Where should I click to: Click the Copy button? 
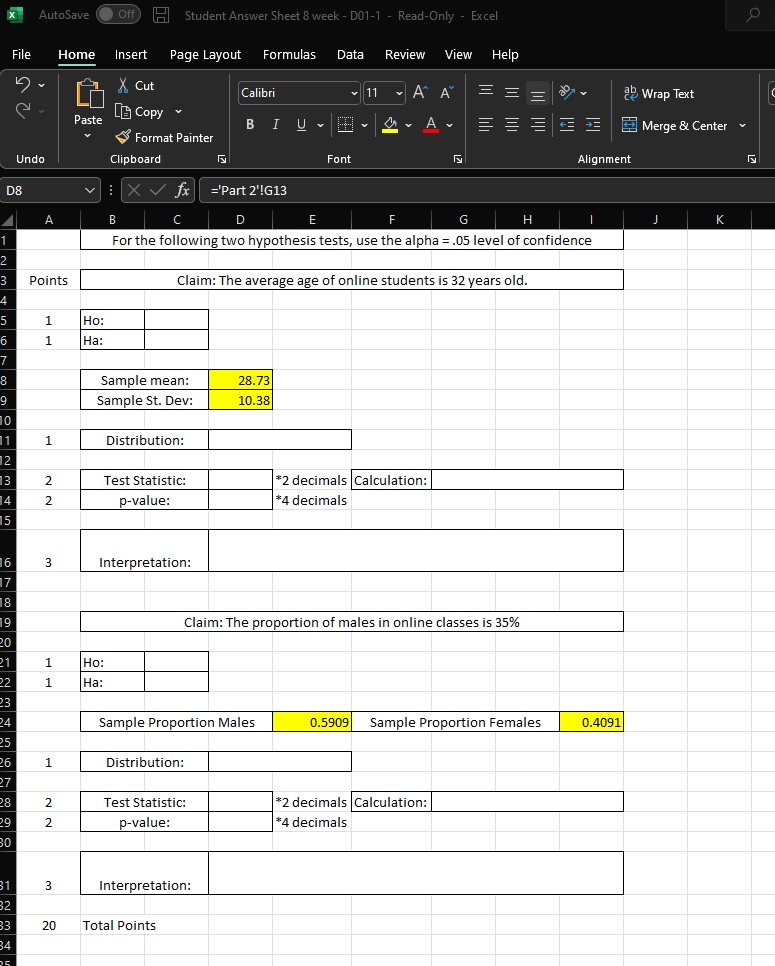(140, 112)
